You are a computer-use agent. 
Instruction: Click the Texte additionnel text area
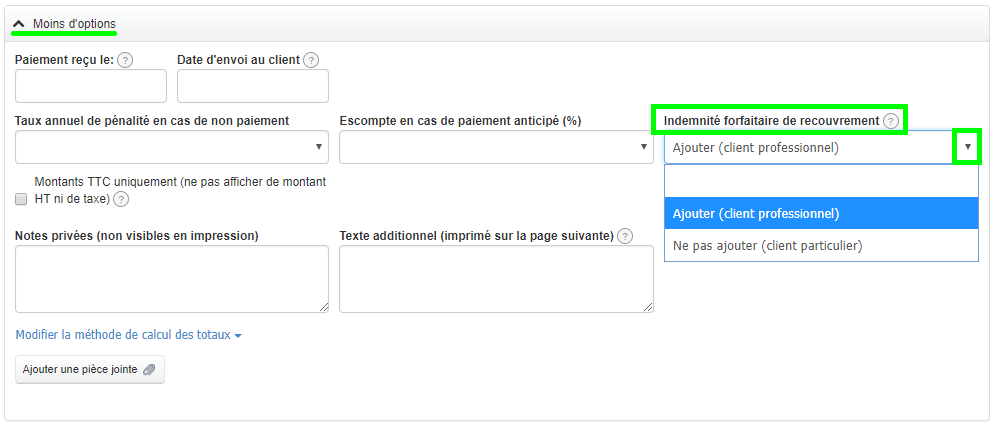[496, 279]
